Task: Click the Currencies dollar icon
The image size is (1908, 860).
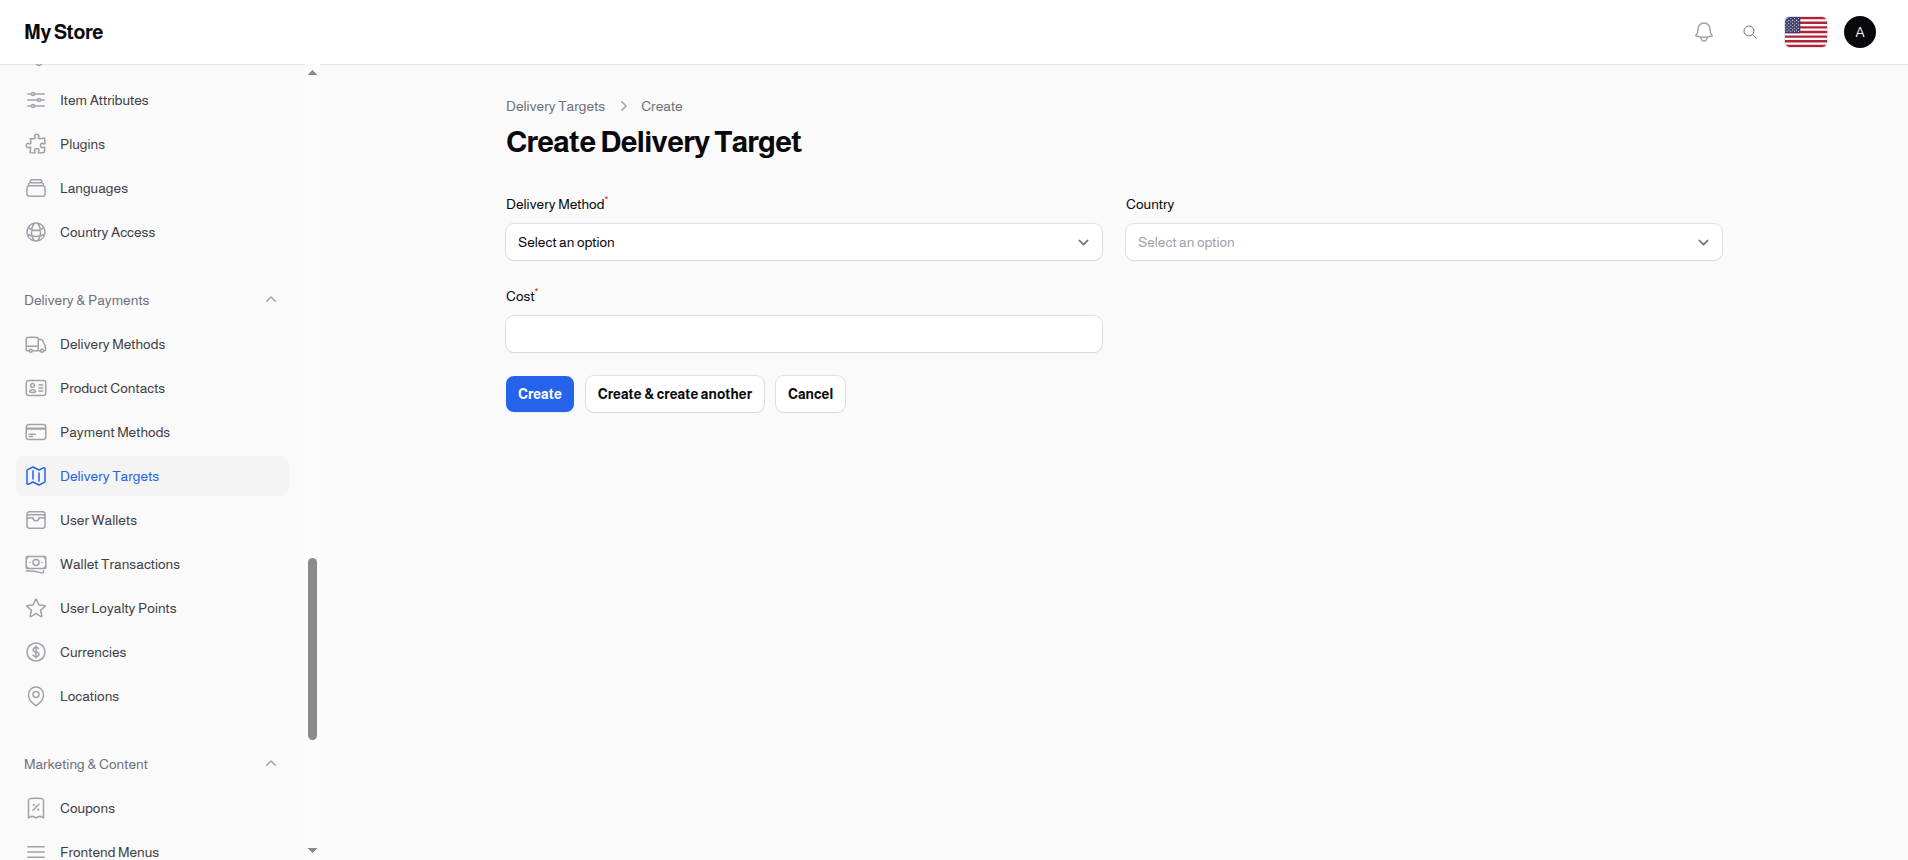Action: pyautogui.click(x=36, y=652)
